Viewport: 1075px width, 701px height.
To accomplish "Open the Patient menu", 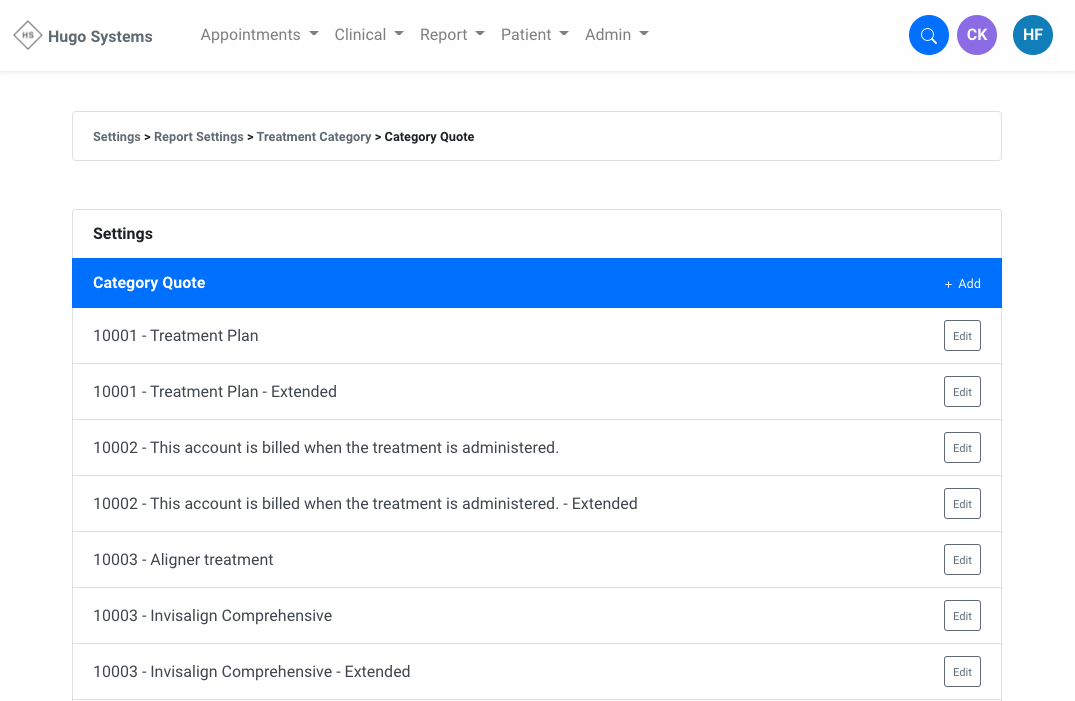I will coord(534,35).
